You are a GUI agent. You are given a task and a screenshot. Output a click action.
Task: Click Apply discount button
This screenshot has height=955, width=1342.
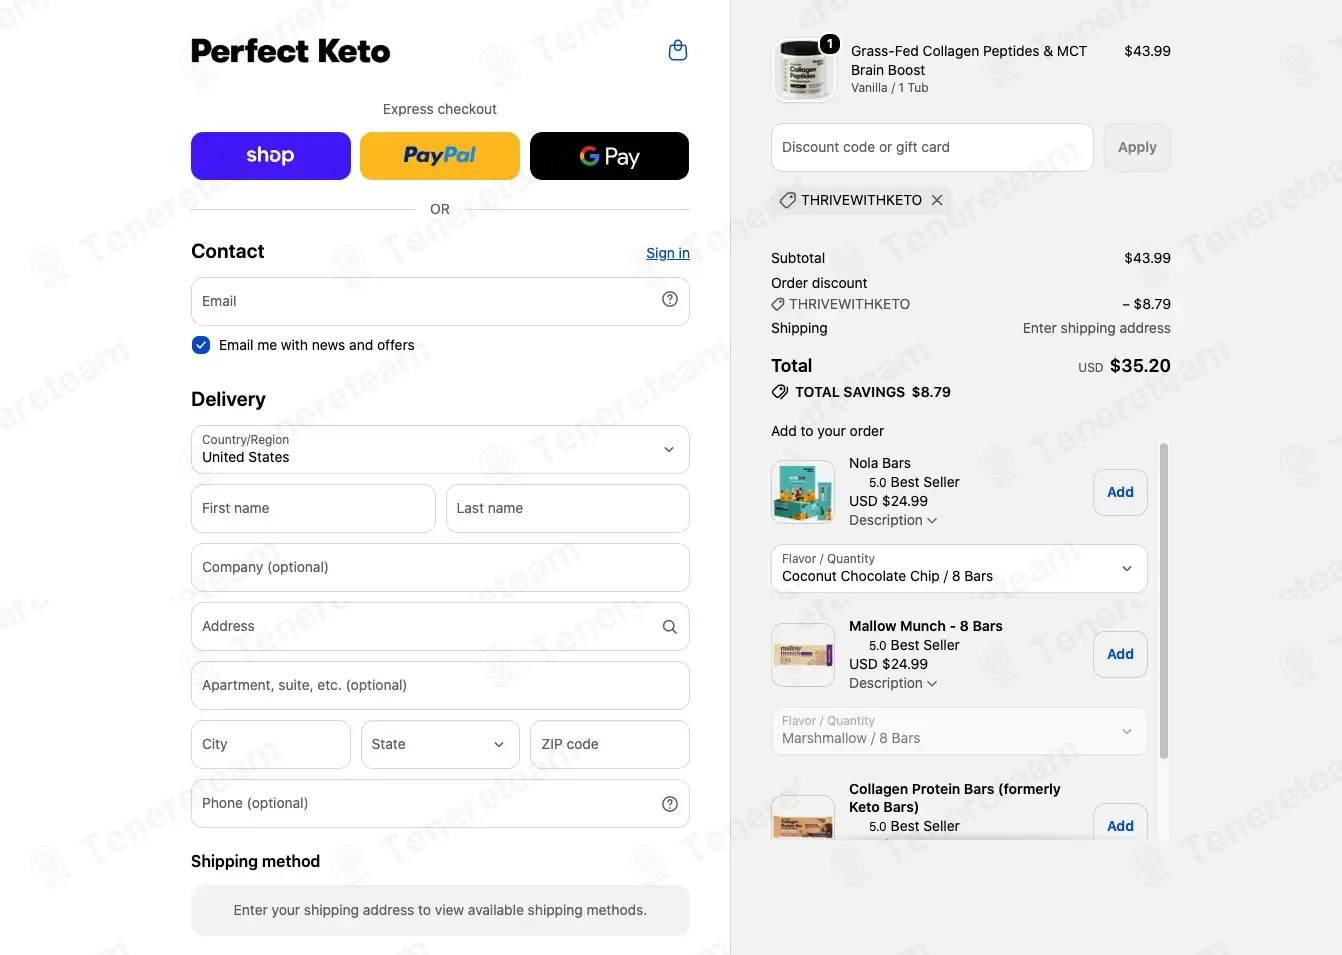pyautogui.click(x=1137, y=147)
